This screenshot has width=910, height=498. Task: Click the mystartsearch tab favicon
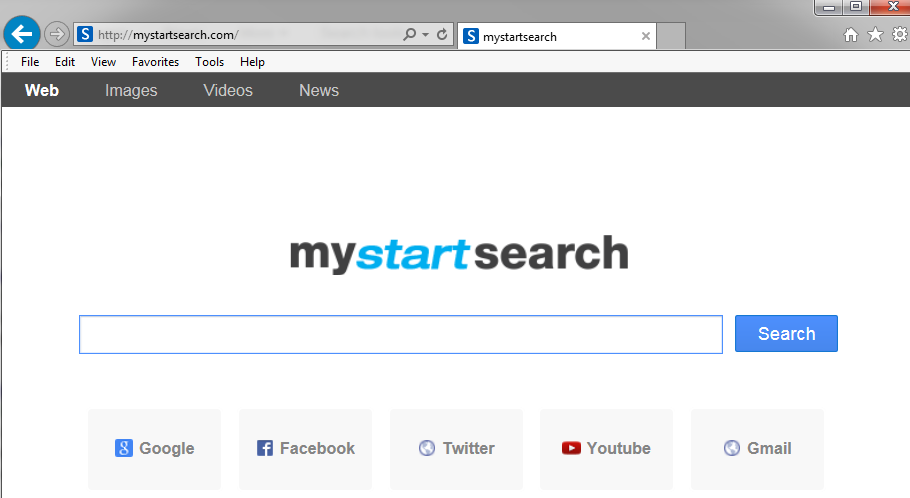tap(471, 36)
